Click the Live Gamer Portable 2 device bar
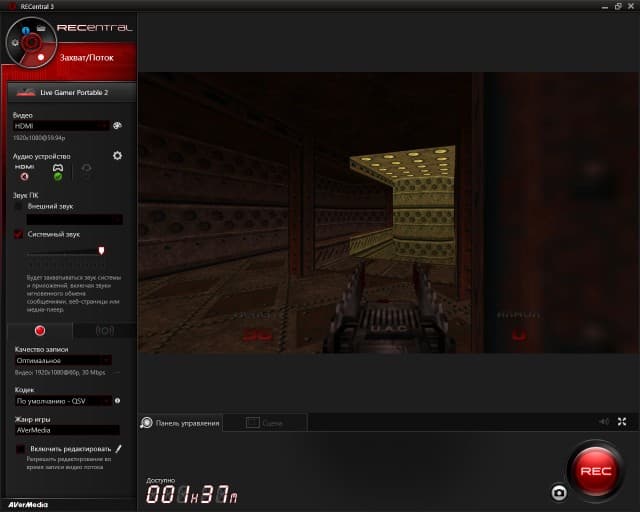This screenshot has width=640, height=512. (72, 92)
